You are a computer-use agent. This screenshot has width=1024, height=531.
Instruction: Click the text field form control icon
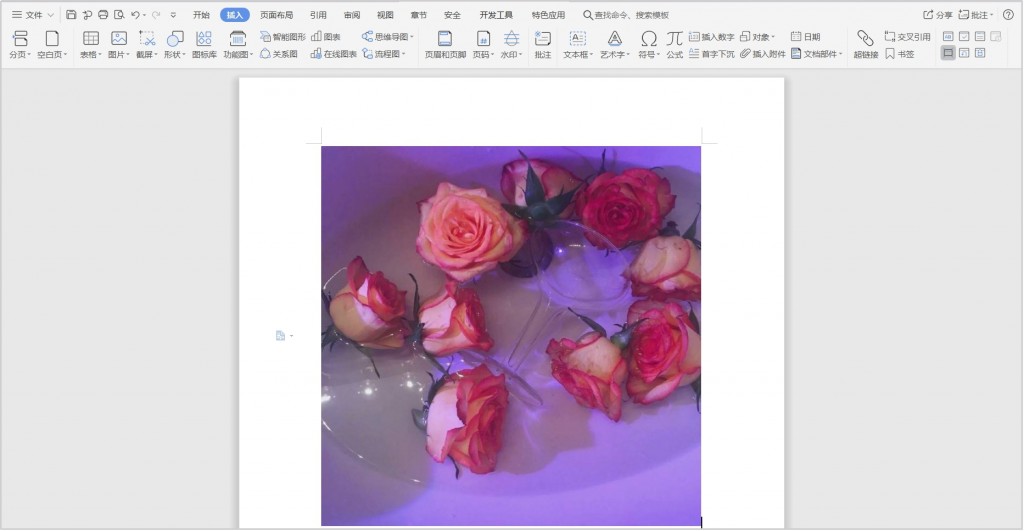948,37
